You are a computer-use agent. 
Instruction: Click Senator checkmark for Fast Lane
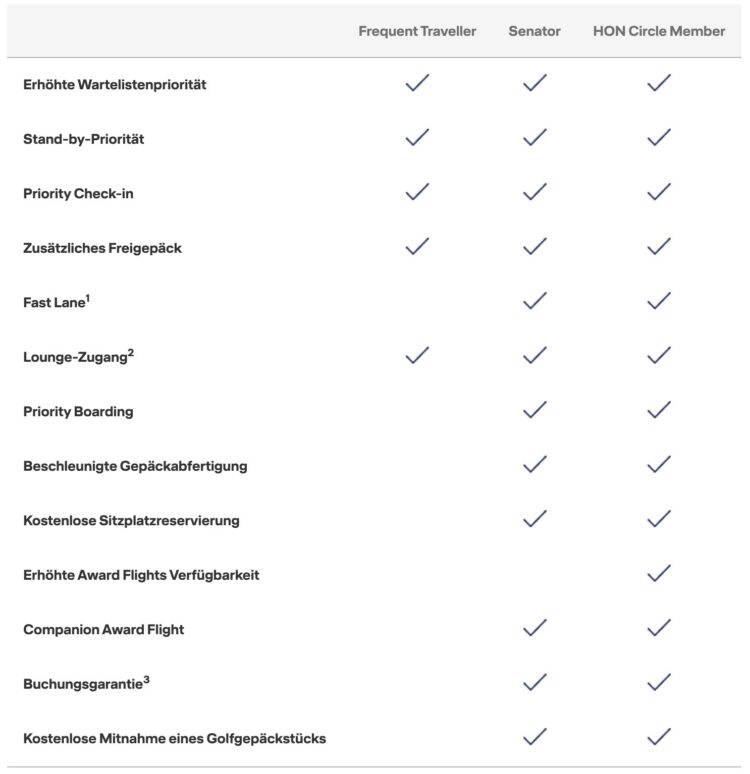click(535, 300)
